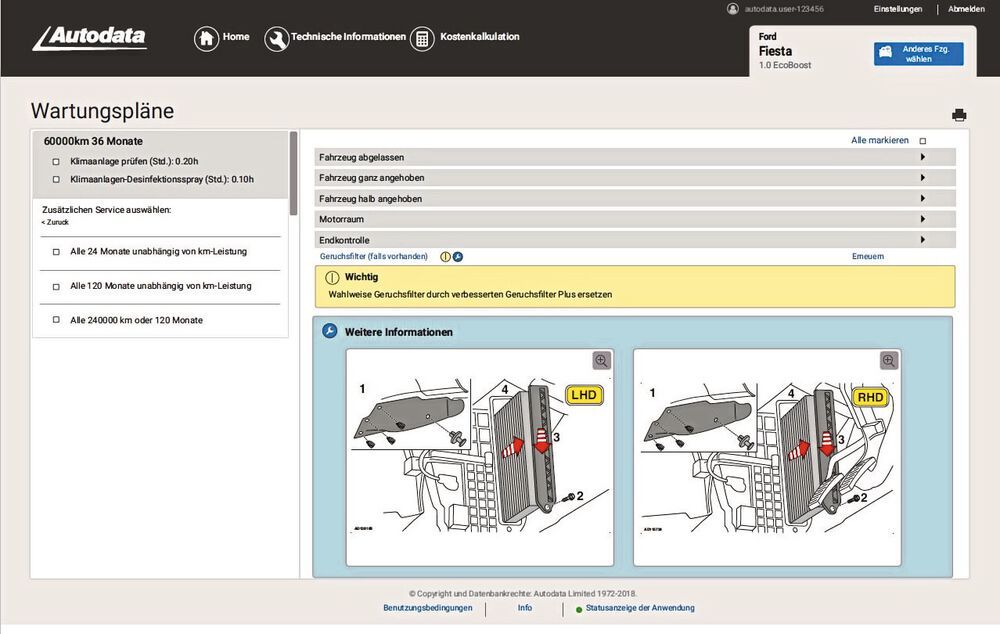The width and height of the screenshot is (1000, 634).
Task: Click the calculator icon for Kostenkalkulation
Action: pyautogui.click(x=422, y=39)
